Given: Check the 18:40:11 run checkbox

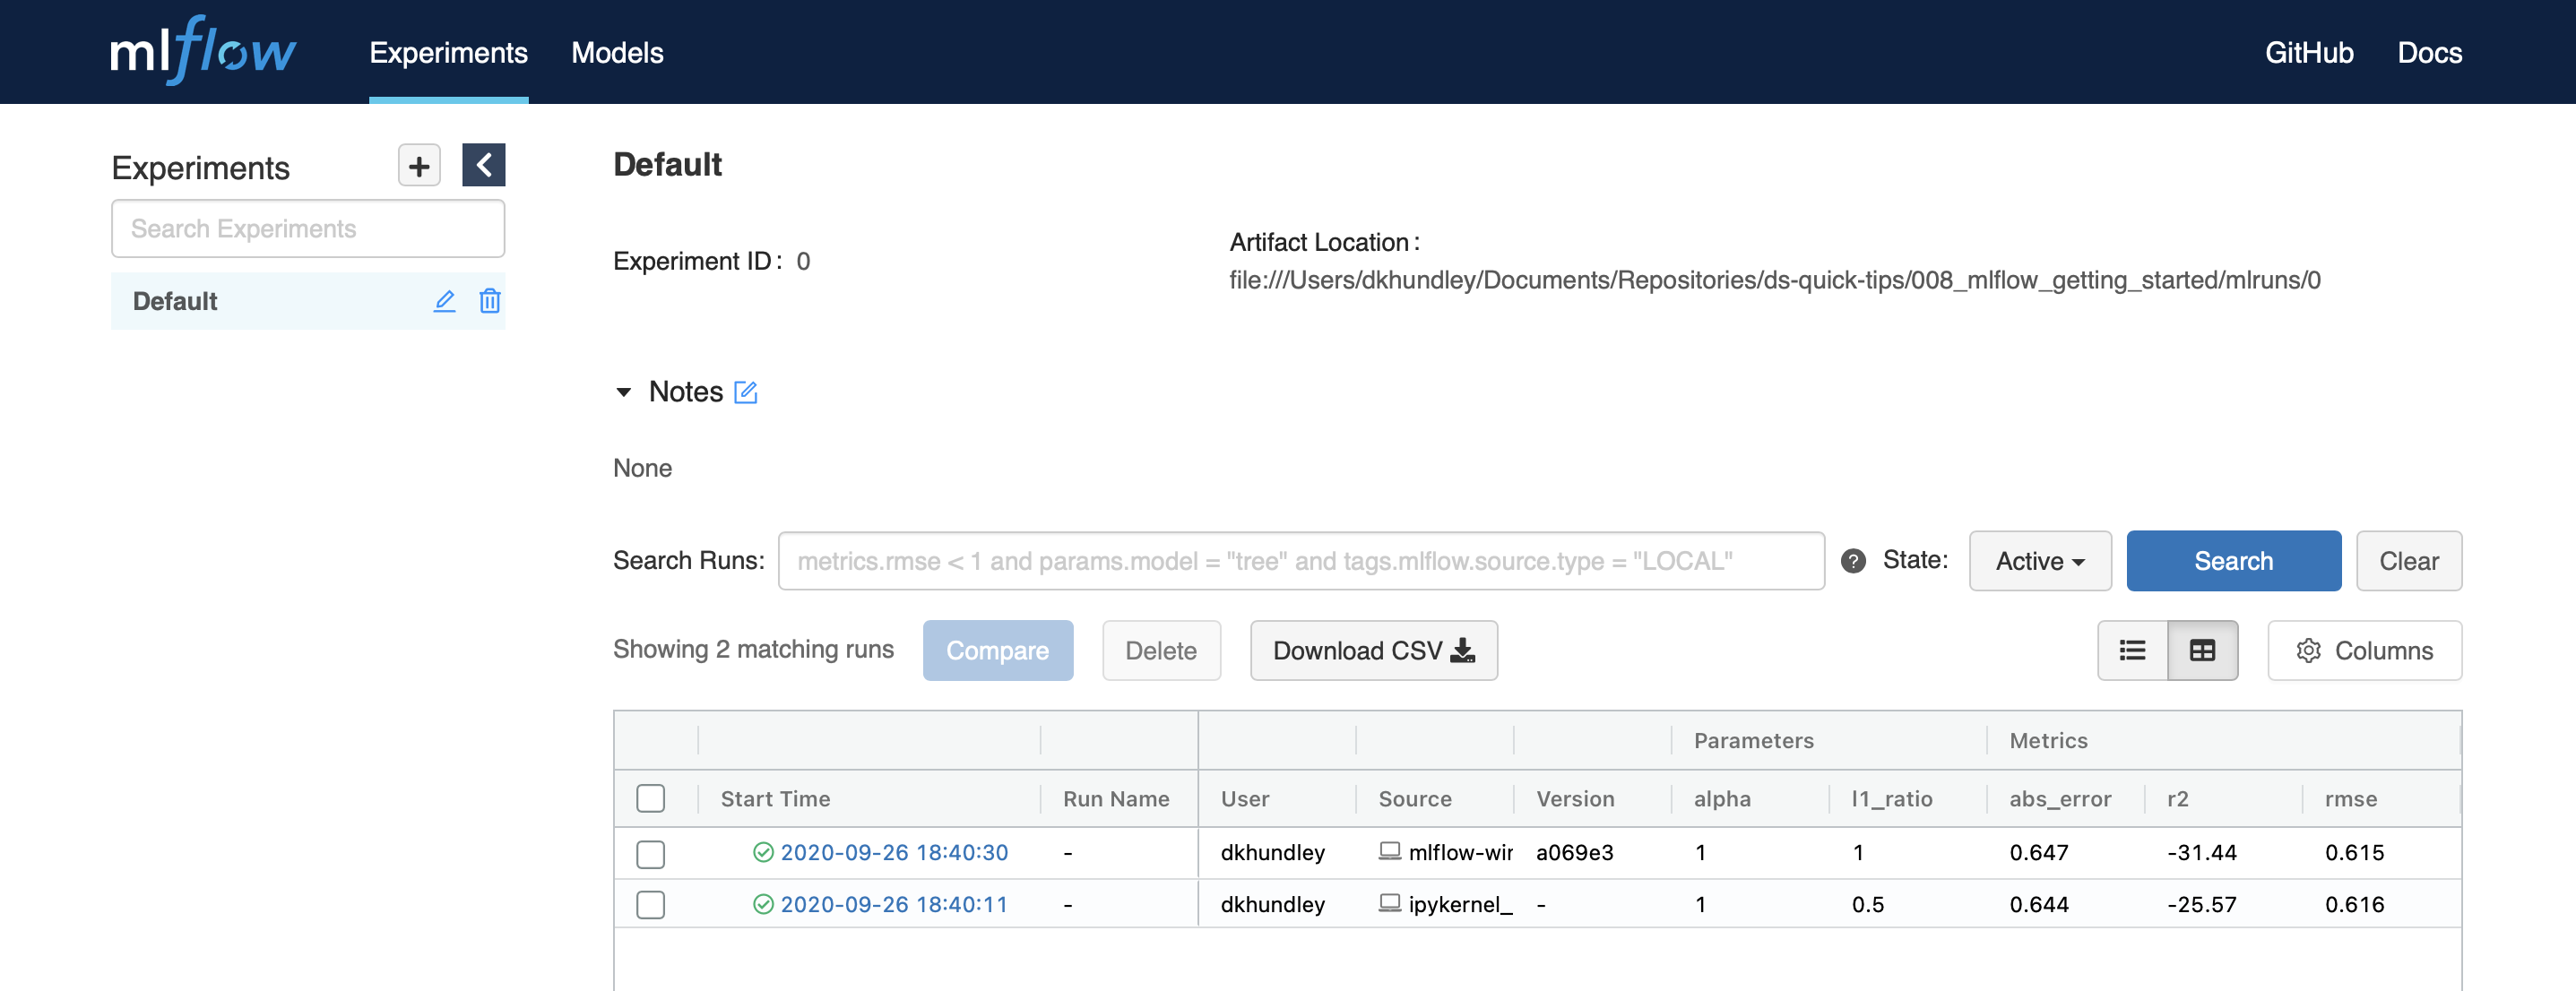Looking at the screenshot, I should click(x=650, y=904).
